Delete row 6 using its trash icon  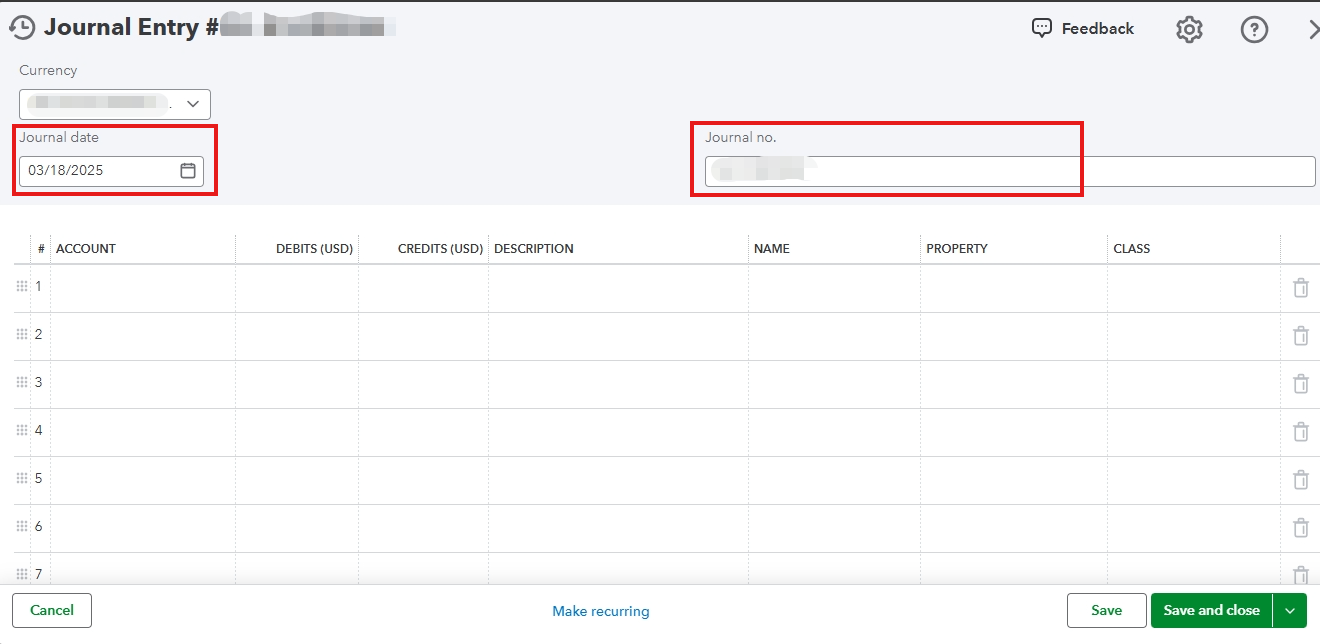pyautogui.click(x=1301, y=527)
